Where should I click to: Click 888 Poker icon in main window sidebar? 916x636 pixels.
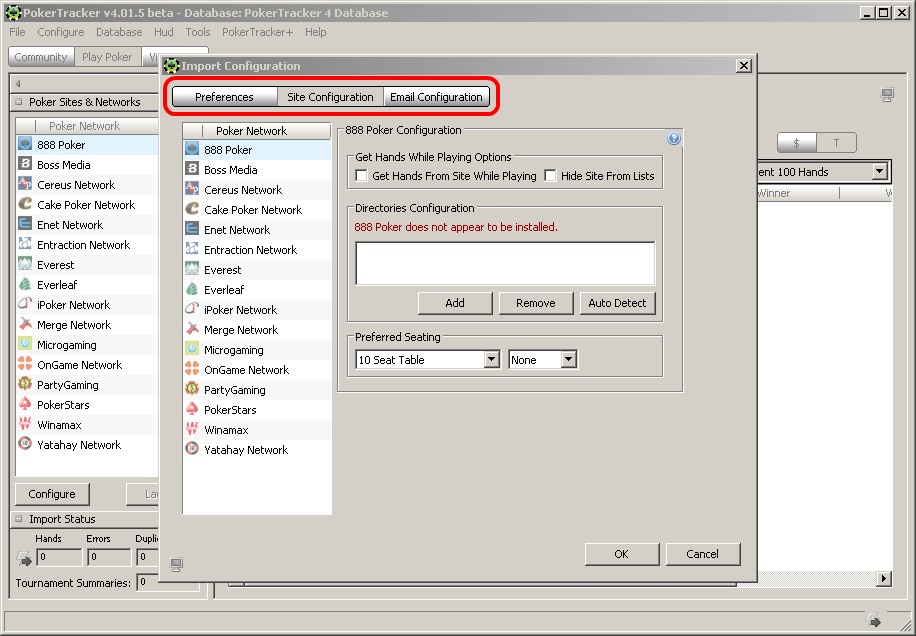25,144
